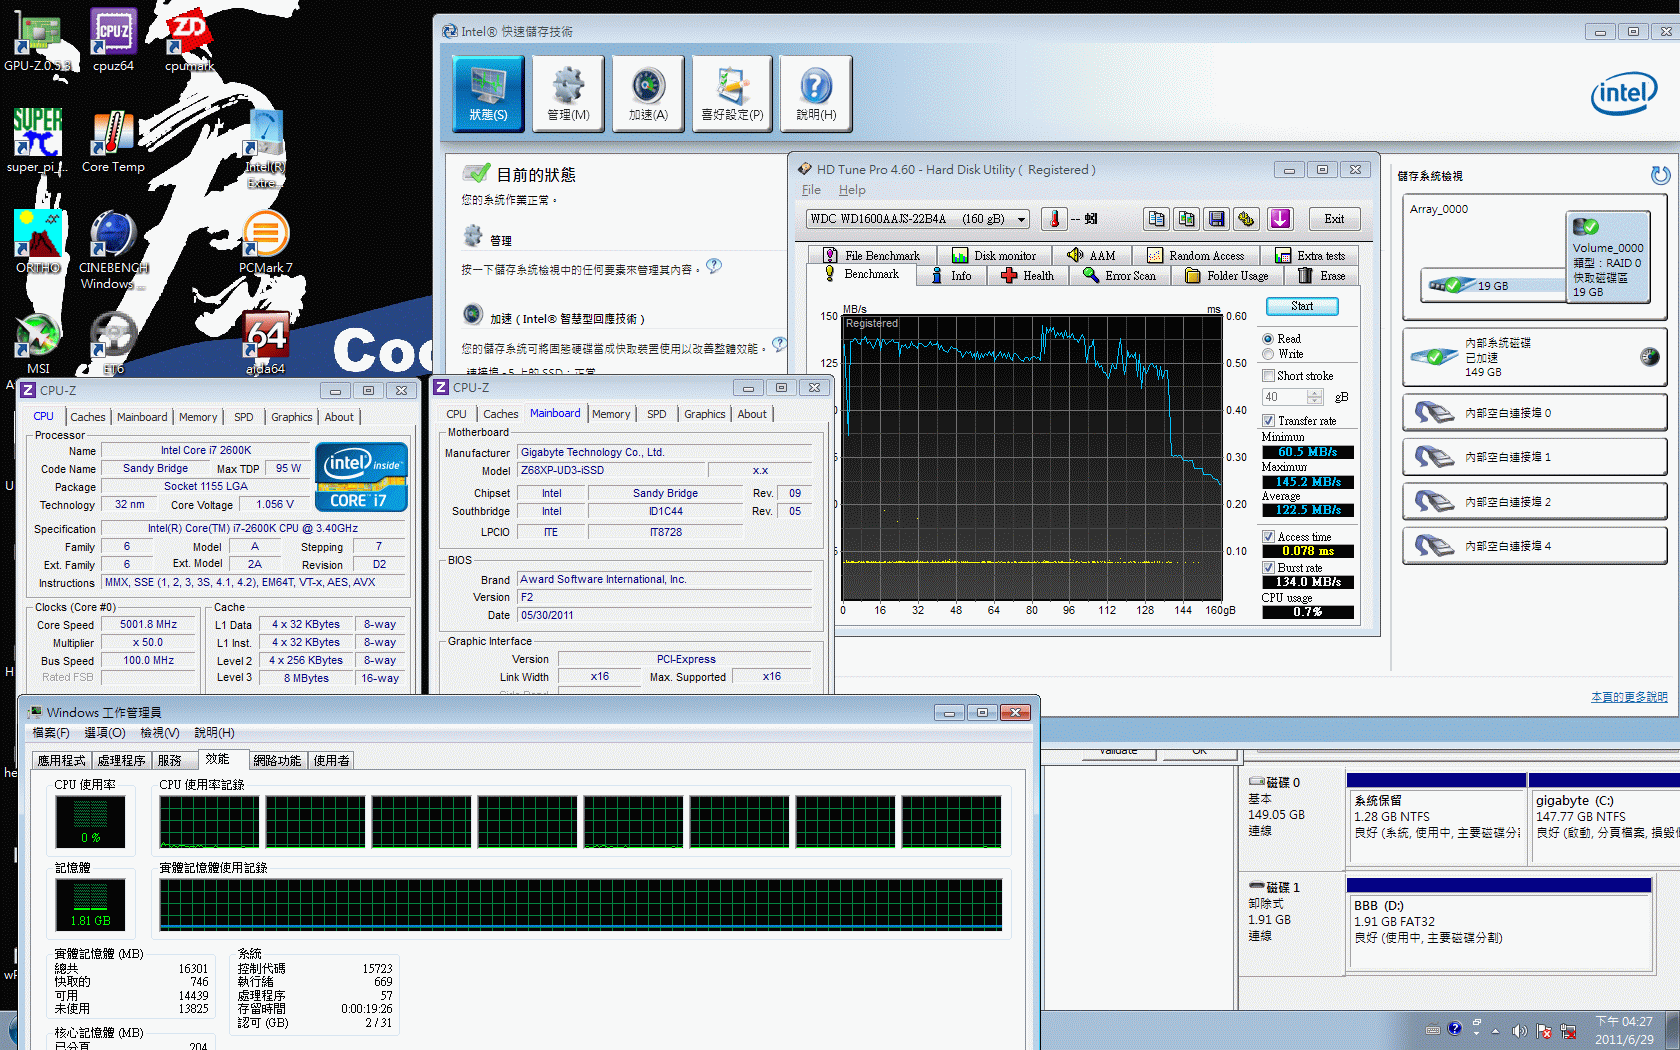Open Graphics tab in right CPU-Z window

(705, 414)
